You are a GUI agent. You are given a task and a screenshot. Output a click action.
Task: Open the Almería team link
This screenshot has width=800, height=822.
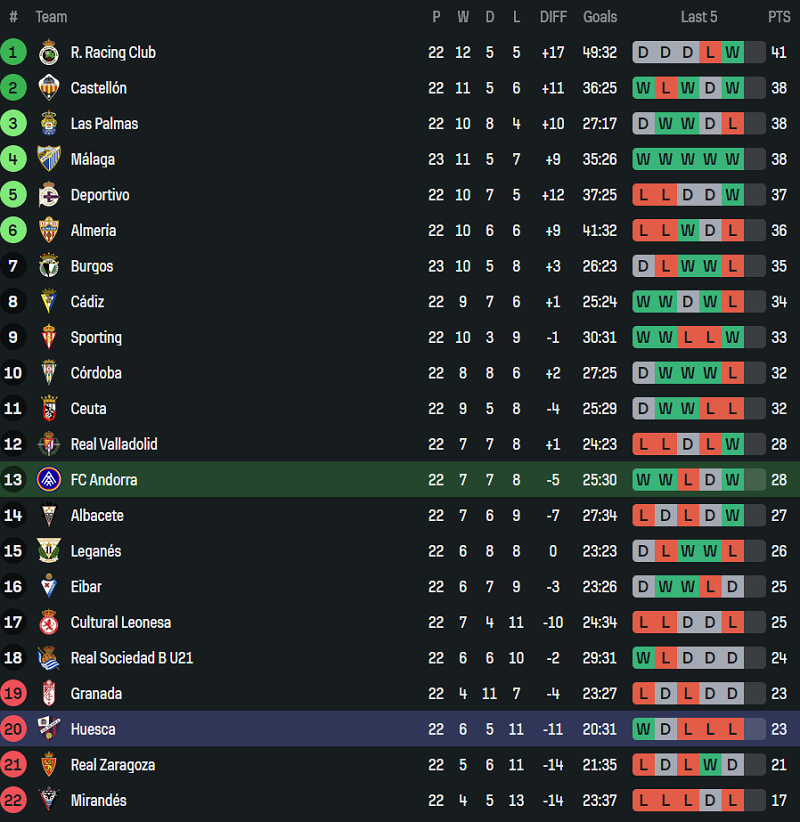[x=93, y=231]
